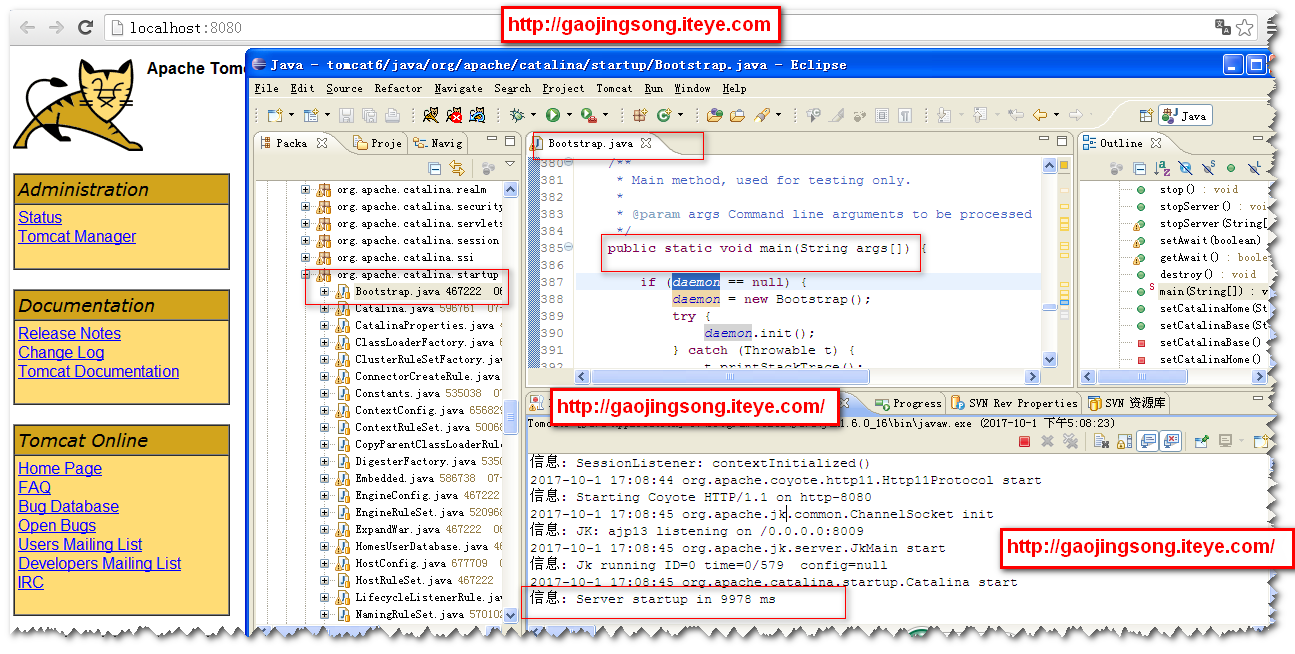Image resolution: width=1295 pixels, height=654 pixels.
Task: Toggle Hide Non-Public Members in Outline
Action: click(x=1231, y=168)
